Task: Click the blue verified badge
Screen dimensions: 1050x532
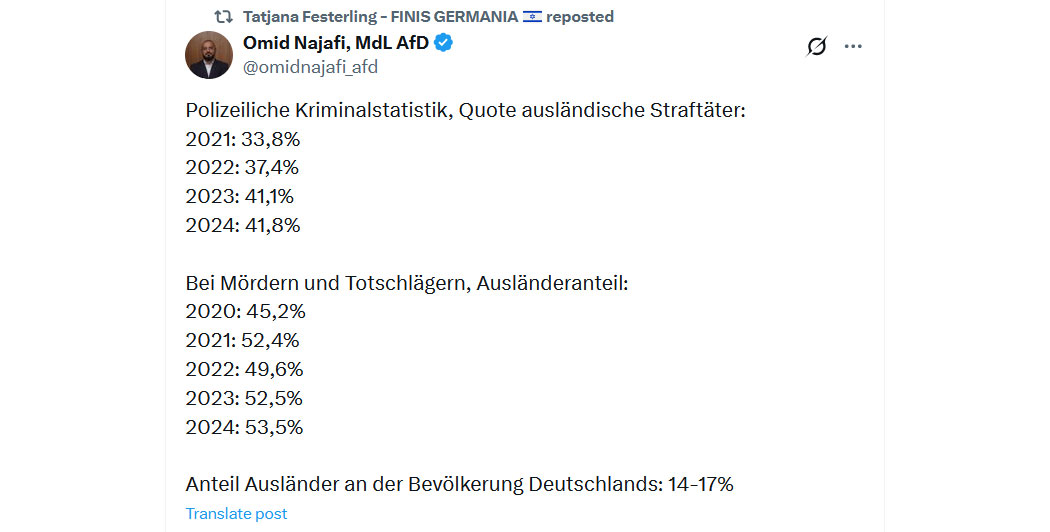Action: point(443,43)
